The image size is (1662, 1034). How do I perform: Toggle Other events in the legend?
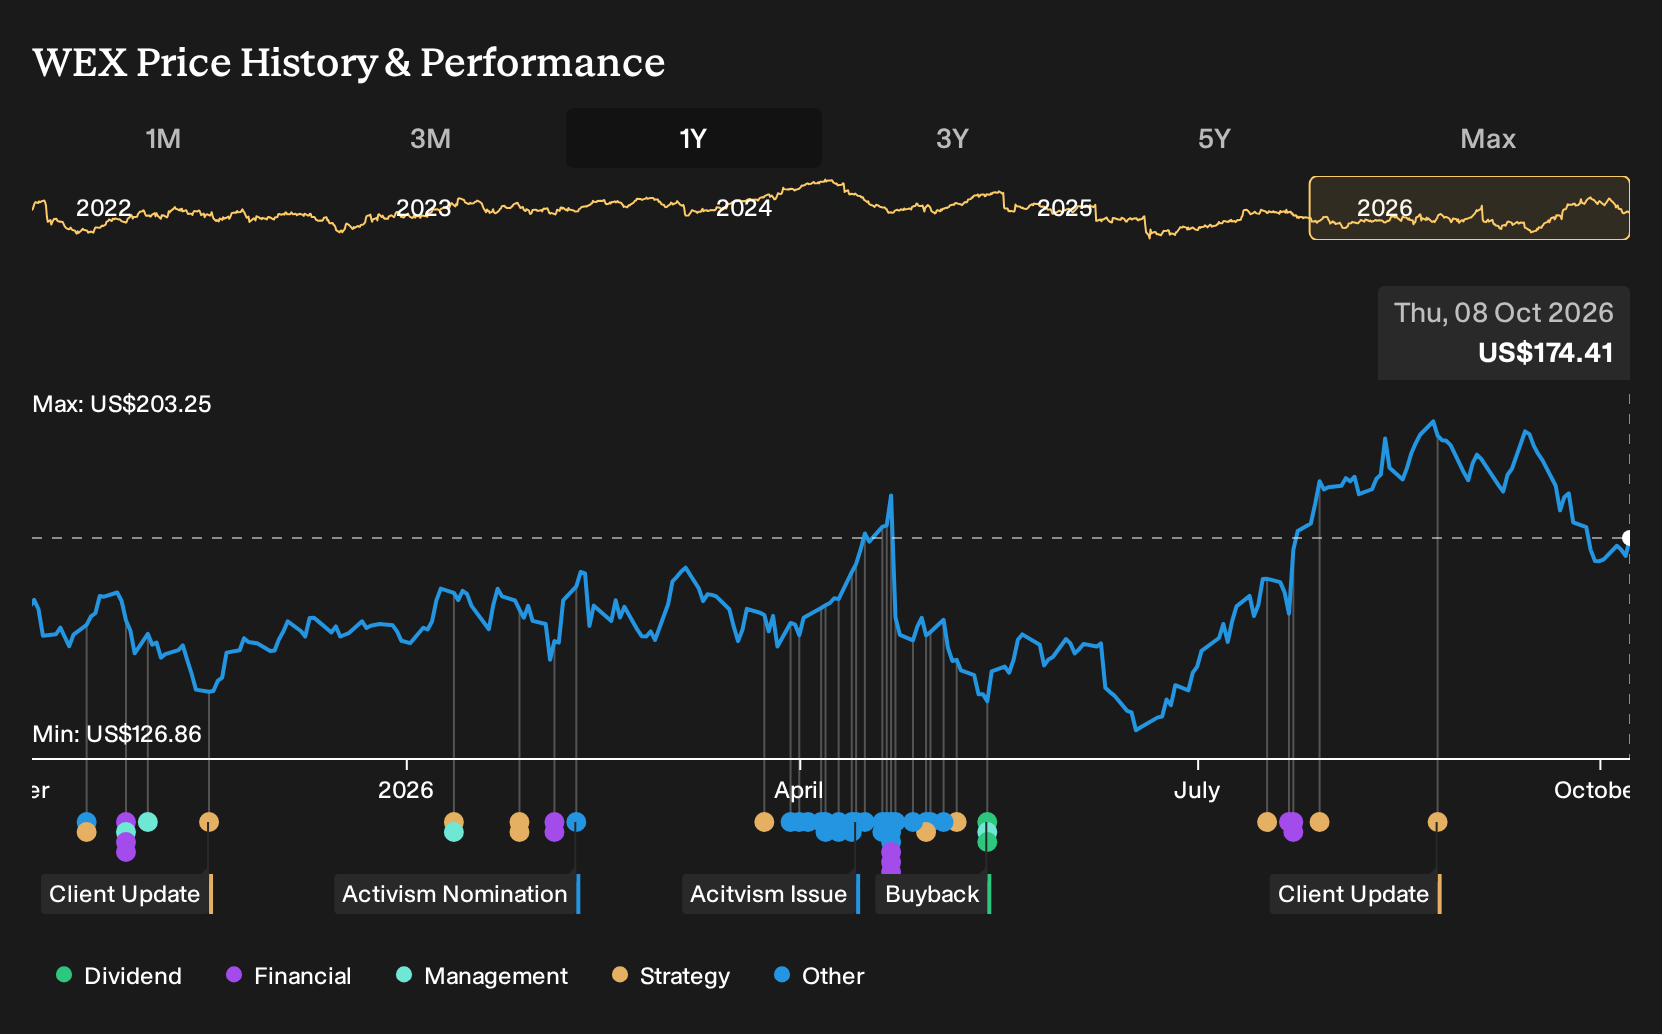(x=819, y=976)
